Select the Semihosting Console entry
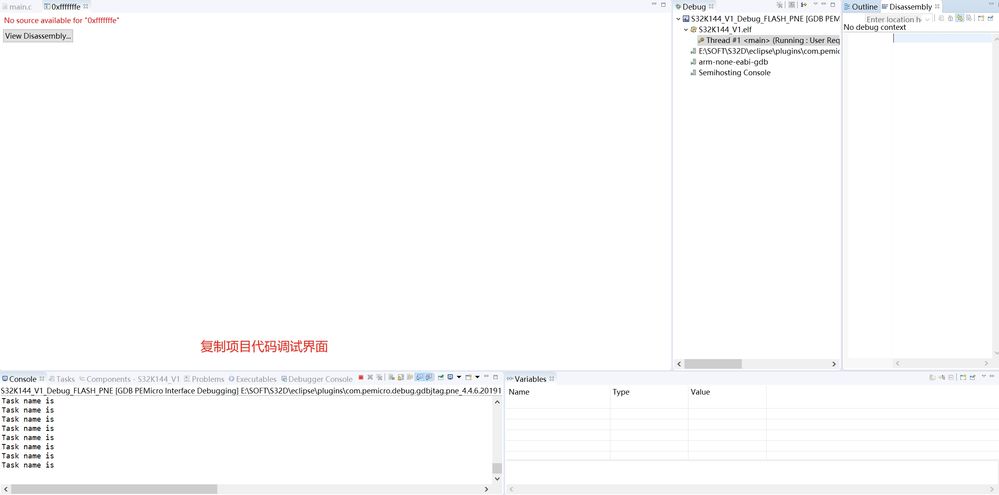The height and width of the screenshot is (495, 999). tap(730, 73)
